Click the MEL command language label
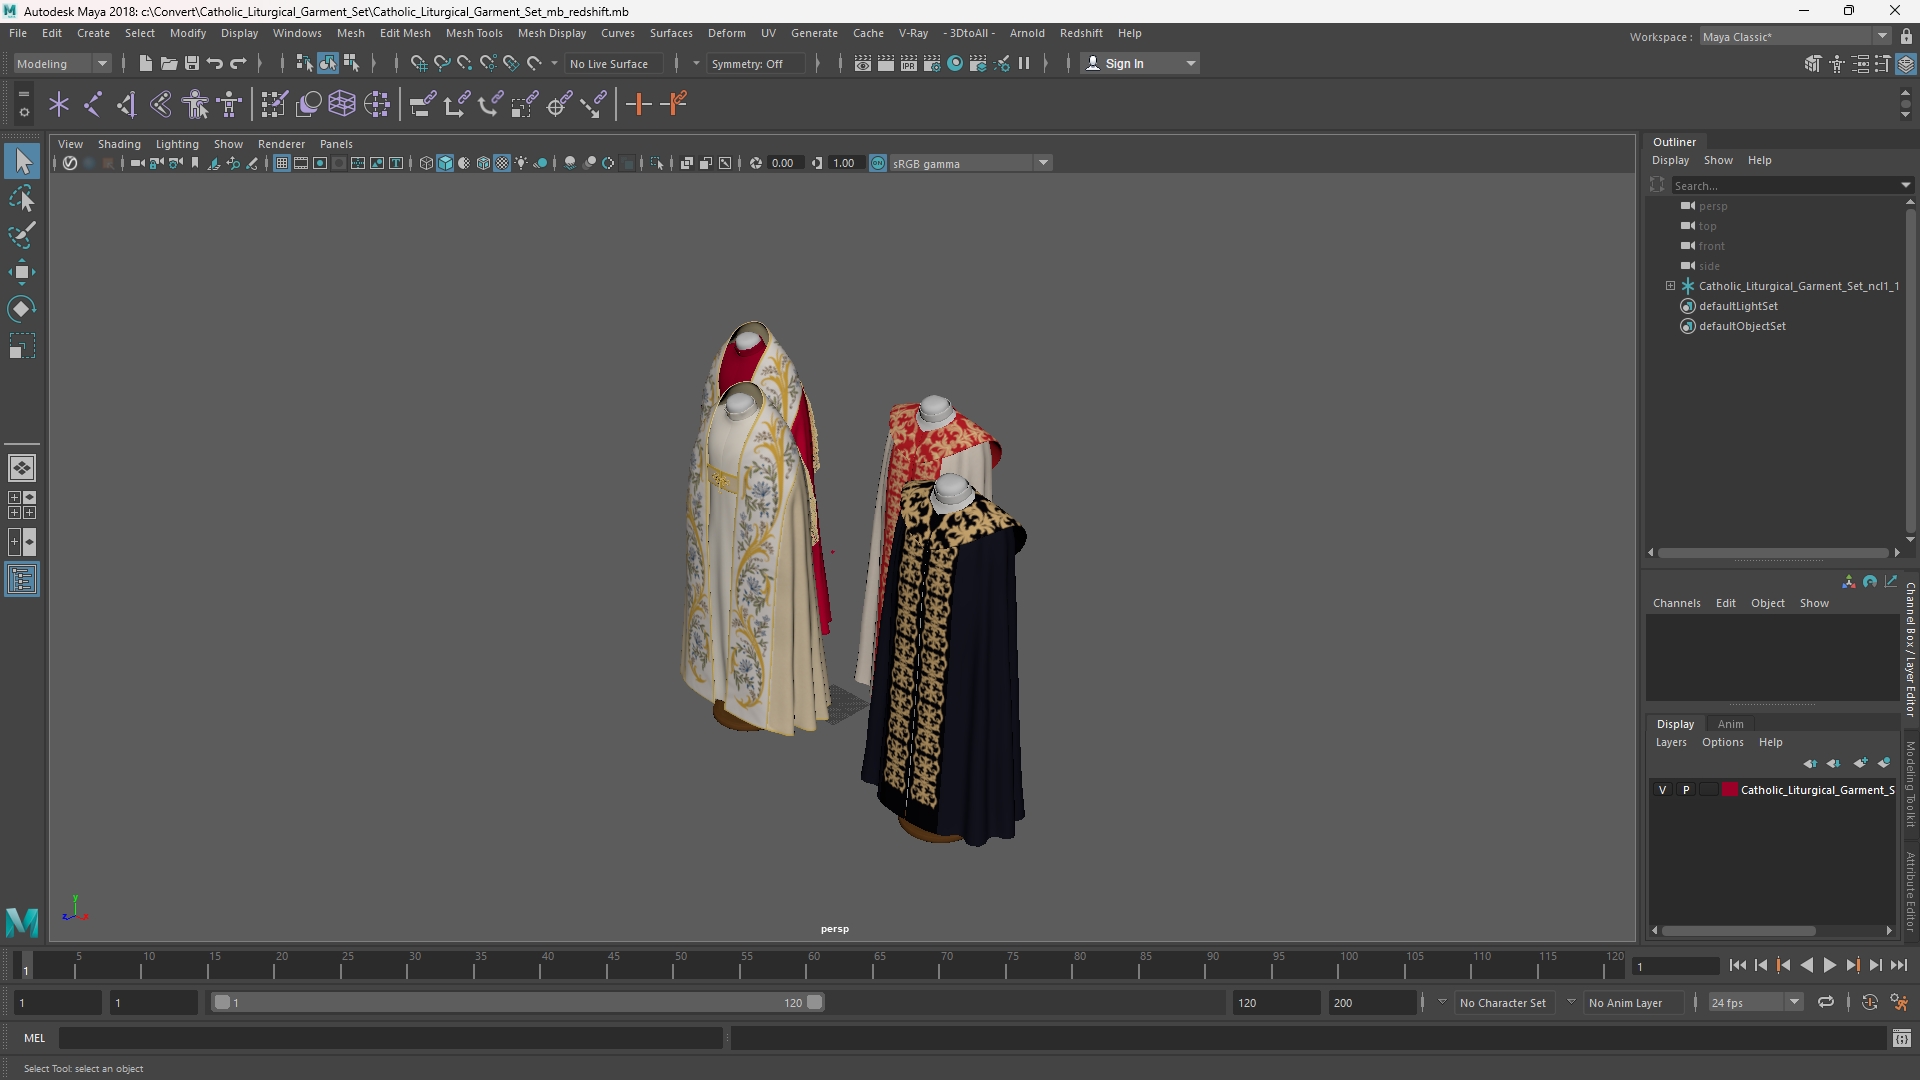 pyautogui.click(x=35, y=1038)
